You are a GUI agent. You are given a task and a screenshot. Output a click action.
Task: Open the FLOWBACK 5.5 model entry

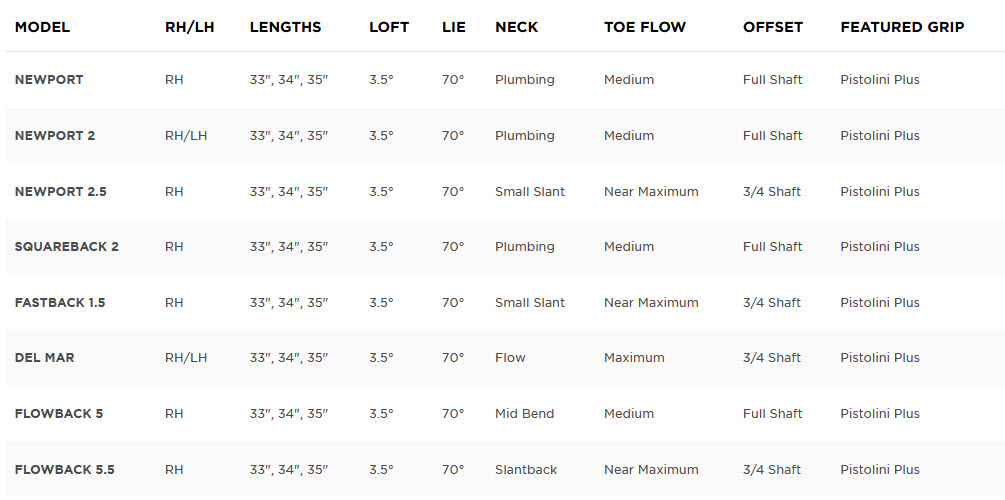coord(65,469)
